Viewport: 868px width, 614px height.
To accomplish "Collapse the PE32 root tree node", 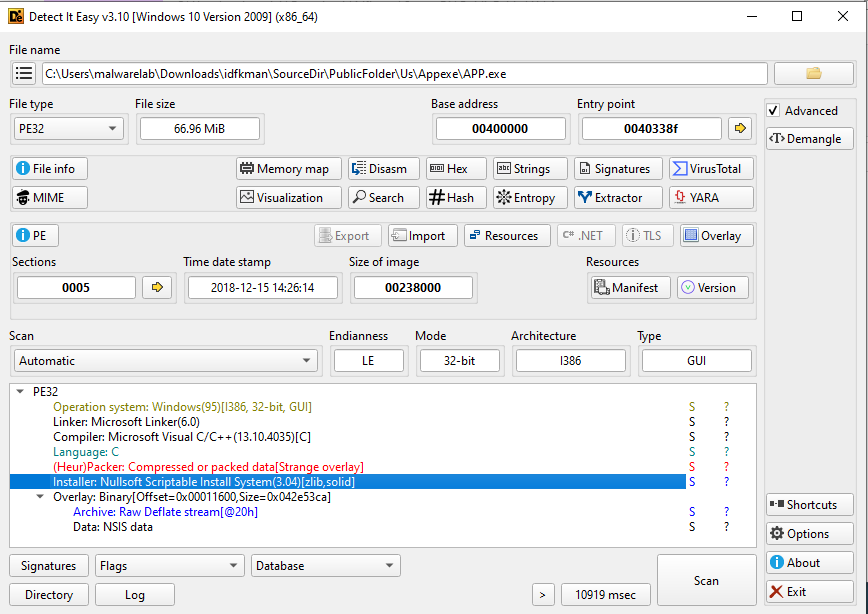I will click(21, 393).
